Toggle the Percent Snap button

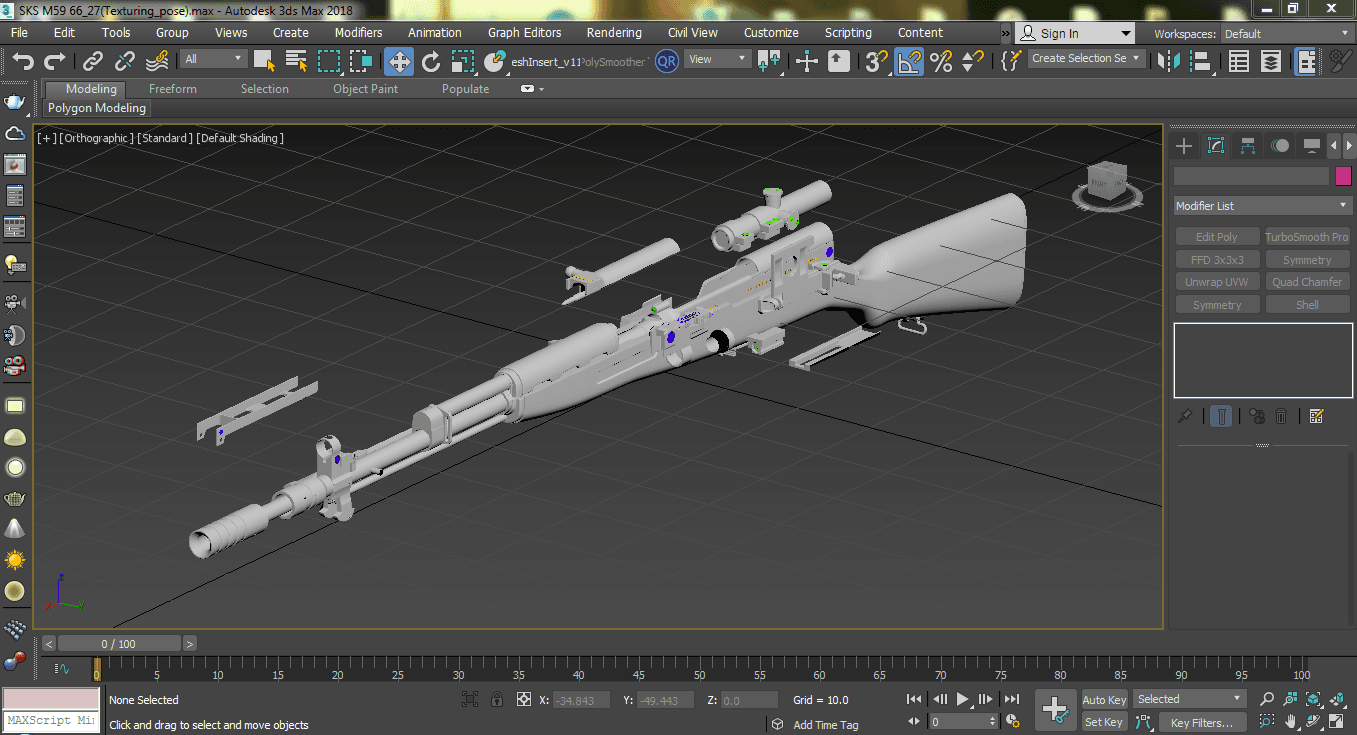941,62
